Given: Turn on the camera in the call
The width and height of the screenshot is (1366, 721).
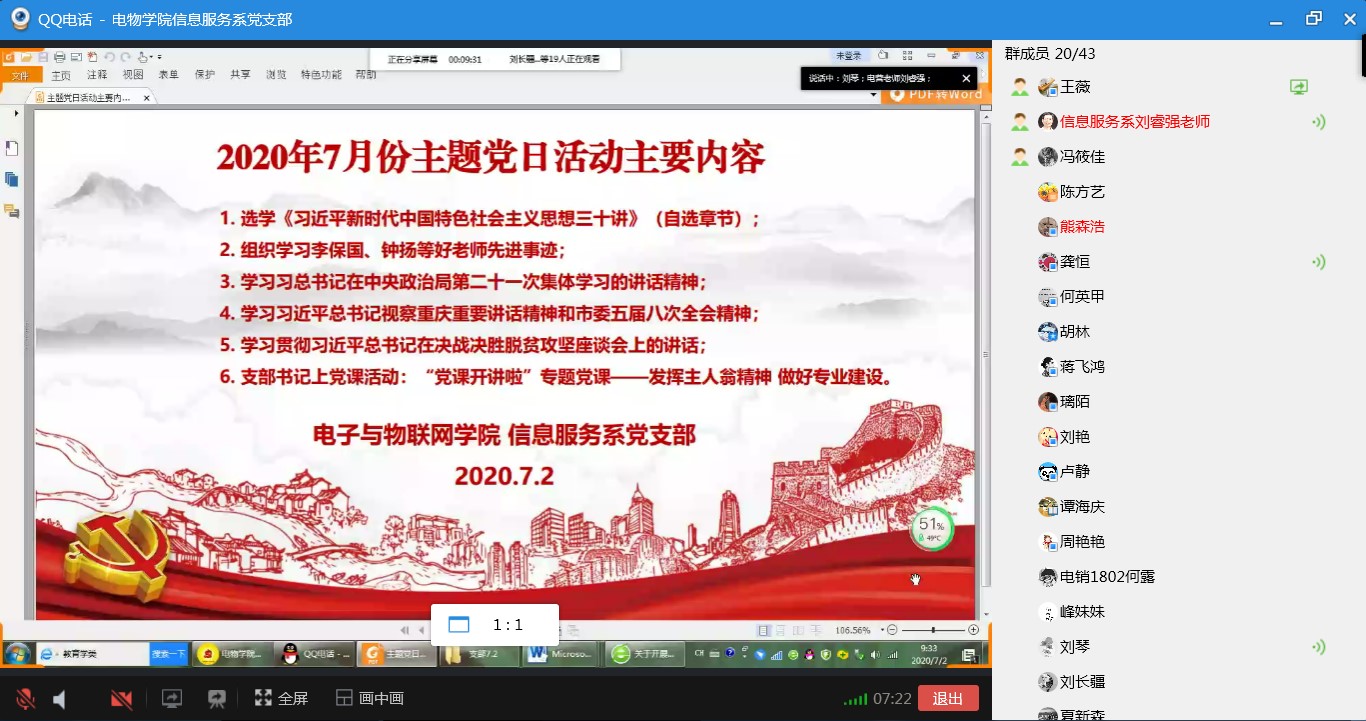Looking at the screenshot, I should pyautogui.click(x=121, y=699).
